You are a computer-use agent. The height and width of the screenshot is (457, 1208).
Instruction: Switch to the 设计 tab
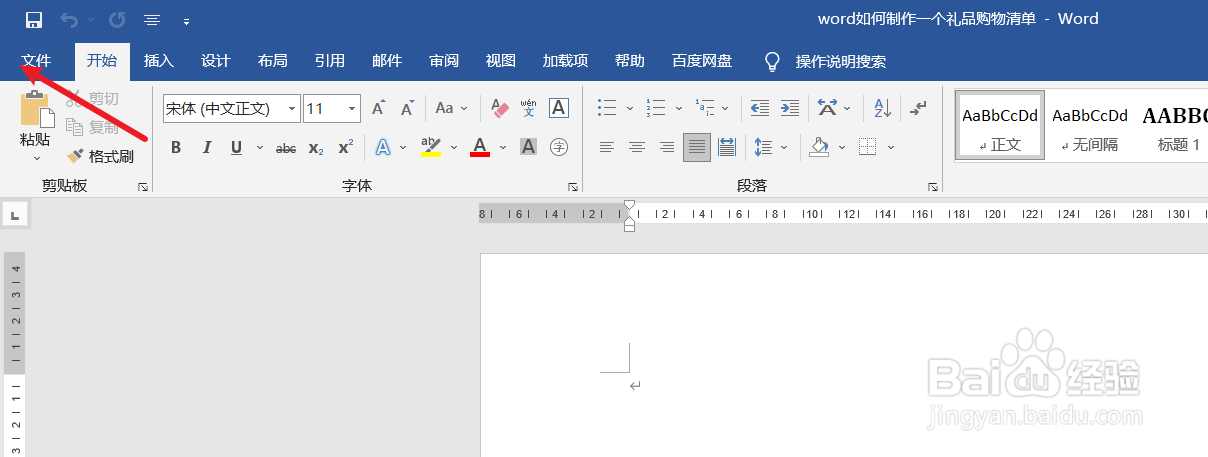[215, 61]
